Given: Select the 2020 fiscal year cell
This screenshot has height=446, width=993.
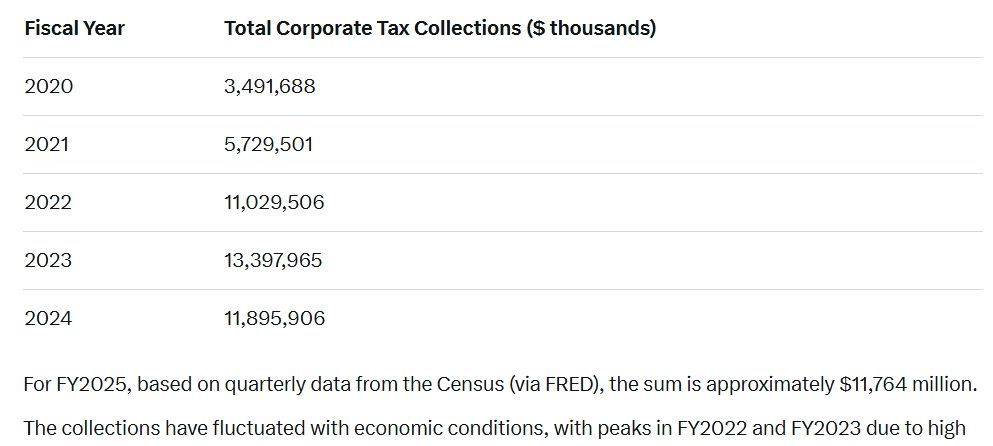Looking at the screenshot, I should coord(49,86).
